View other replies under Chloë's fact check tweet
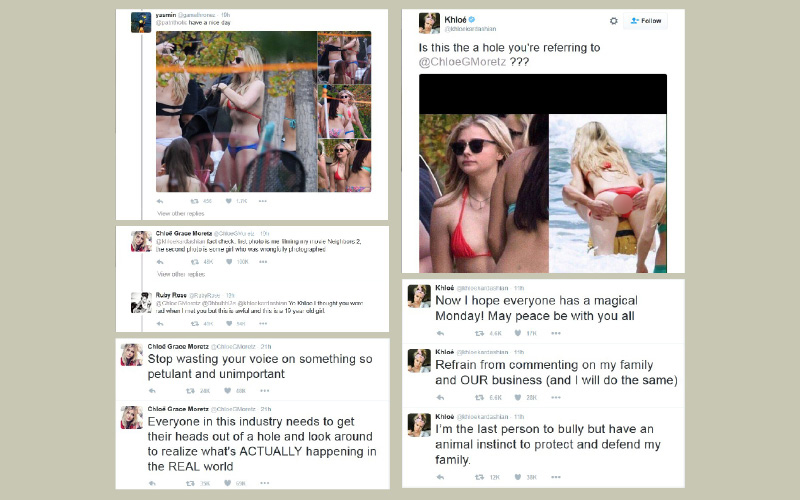This screenshot has height=500, width=800. (x=181, y=274)
